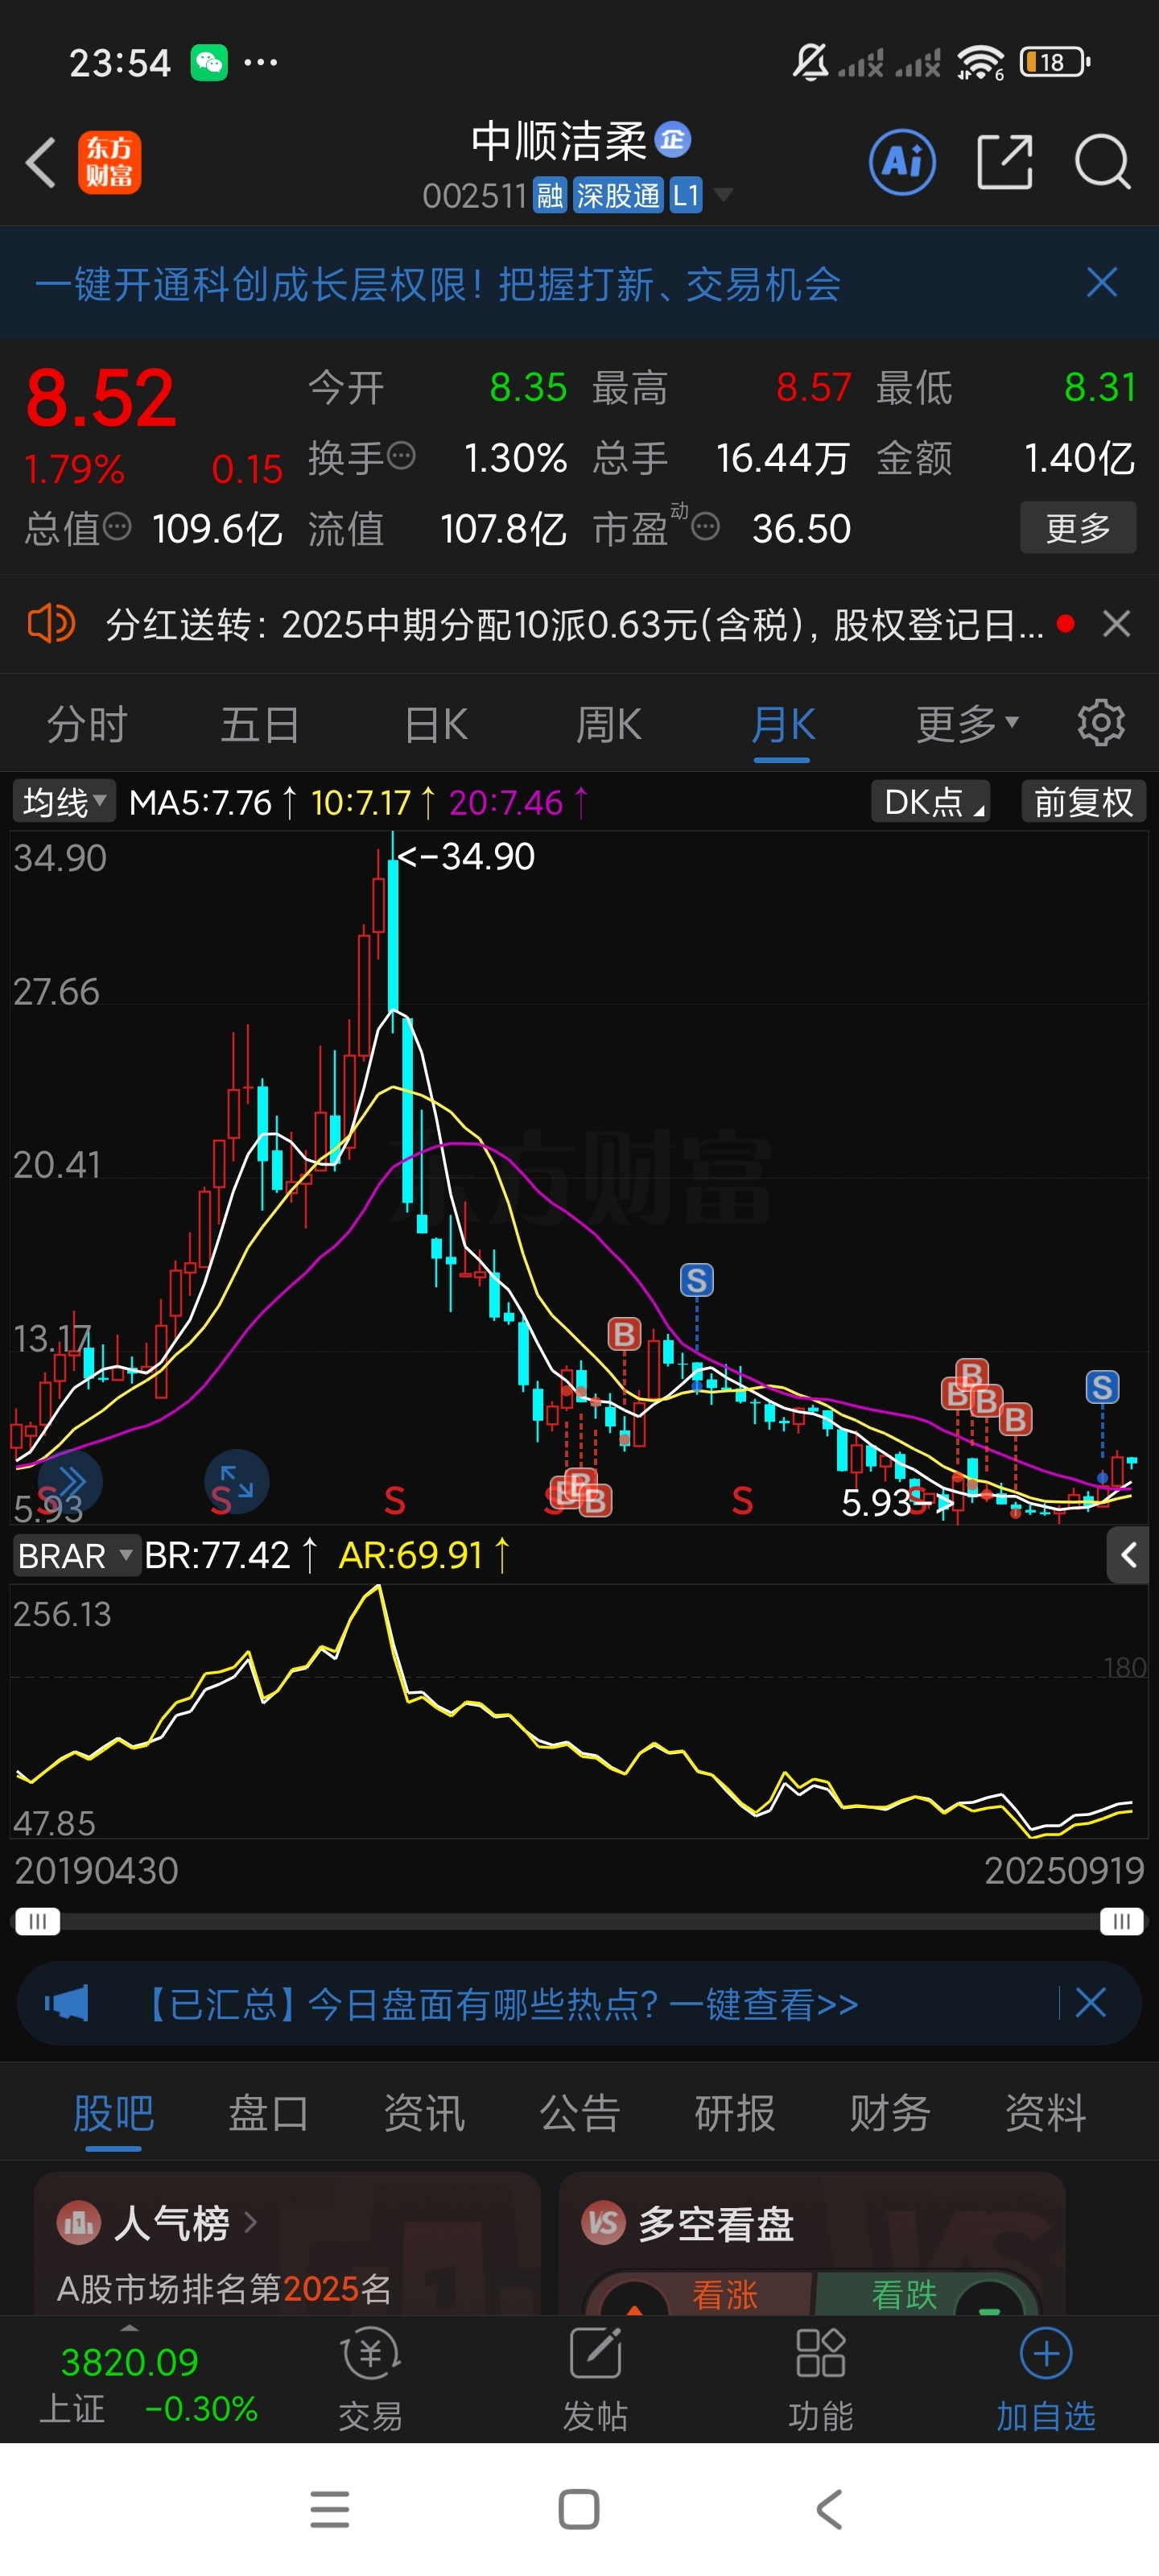Tap the blue S marker near 2022 candles
1159x2576 pixels.
click(x=696, y=1279)
